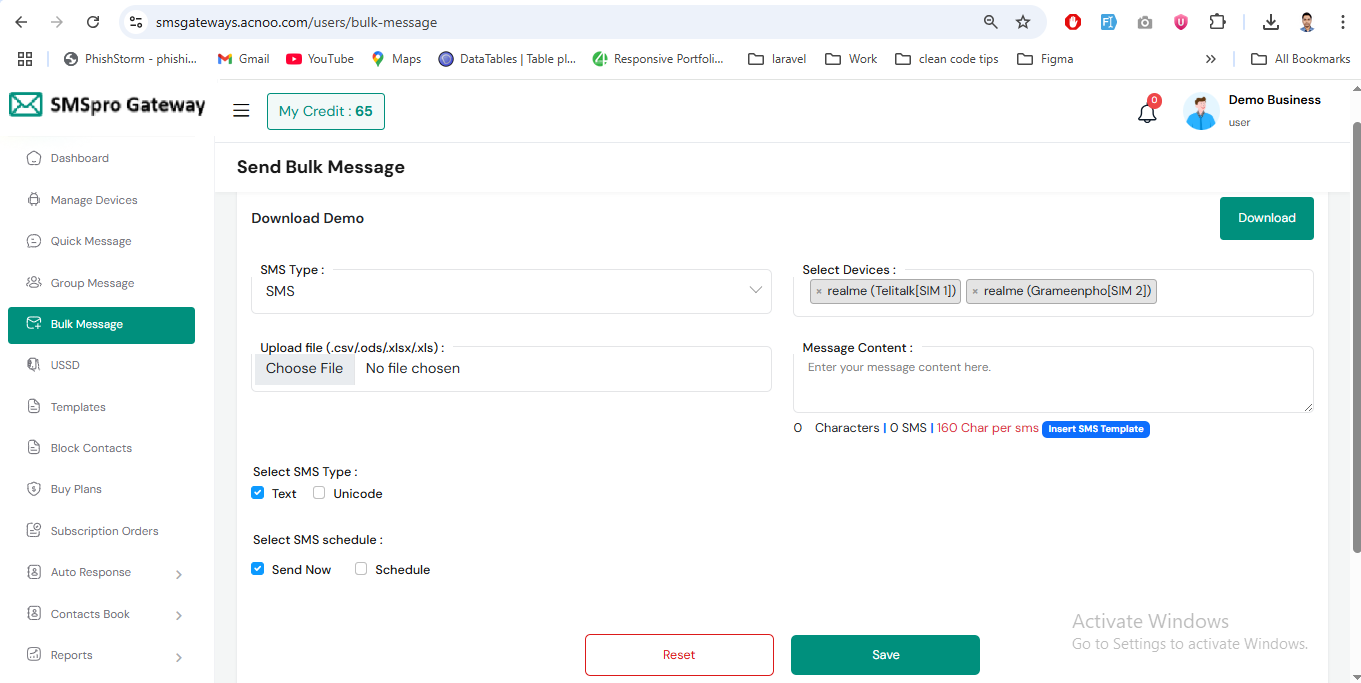Toggle sidebar with hamburger menu icon
Viewport: 1361px width, 683px height.
(241, 111)
